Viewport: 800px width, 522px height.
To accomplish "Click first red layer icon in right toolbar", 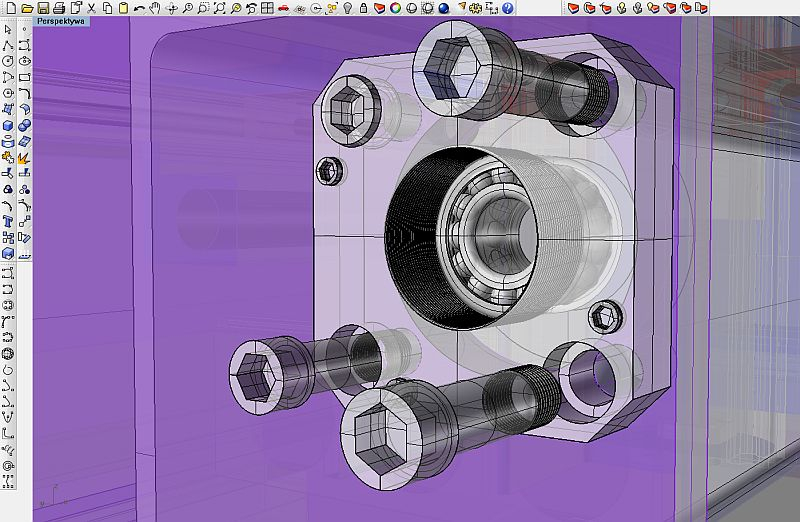I will pyautogui.click(x=573, y=8).
